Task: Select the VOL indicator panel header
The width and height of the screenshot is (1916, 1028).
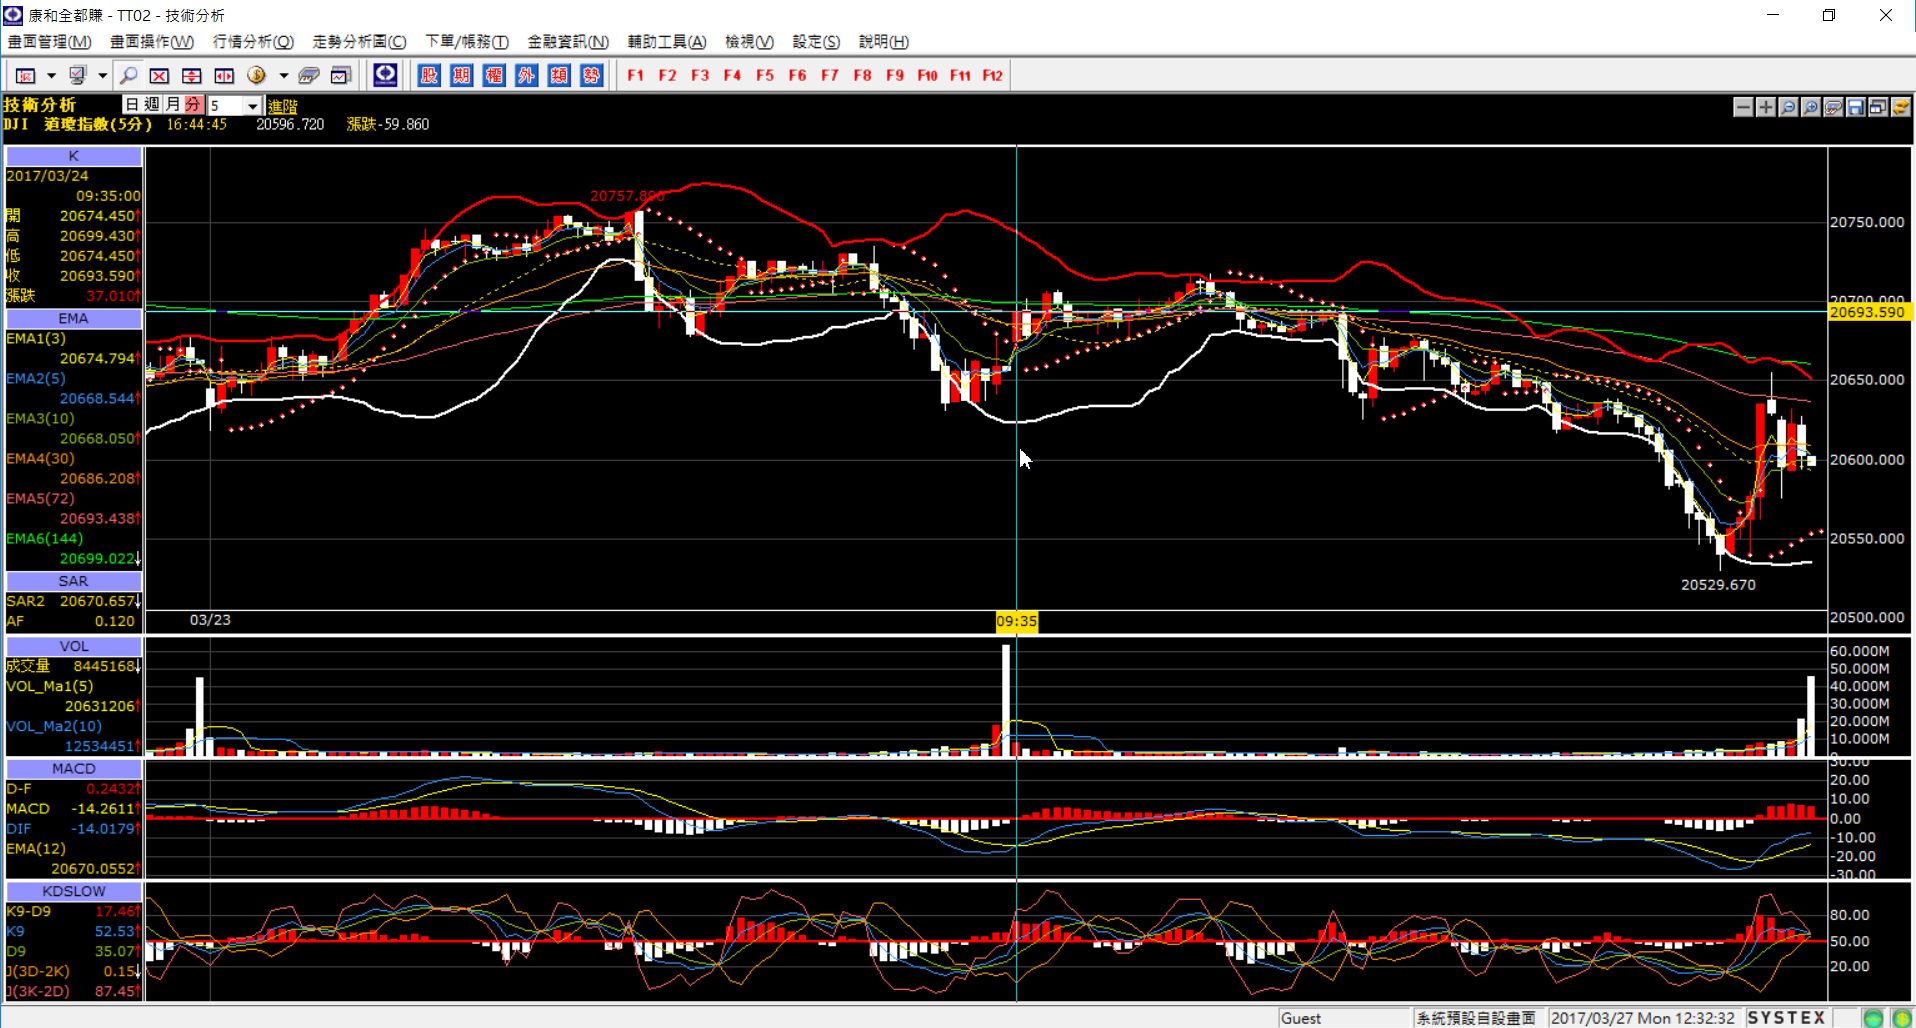Action: [73, 646]
